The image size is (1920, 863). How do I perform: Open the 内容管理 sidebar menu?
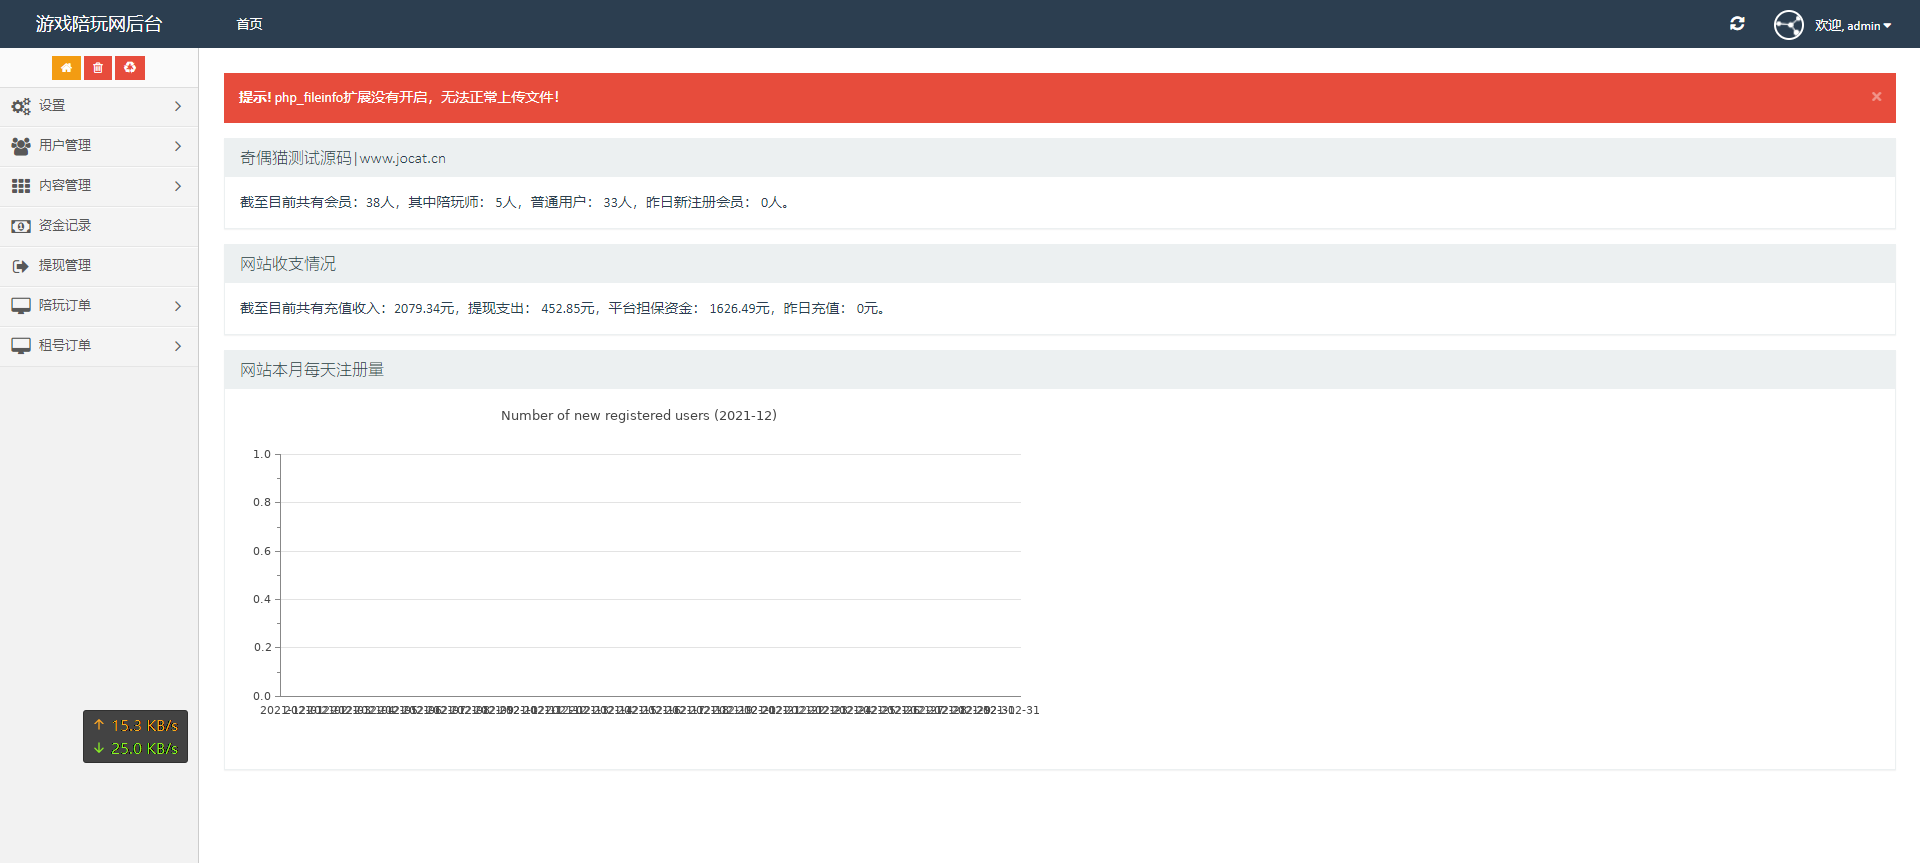tap(99, 186)
